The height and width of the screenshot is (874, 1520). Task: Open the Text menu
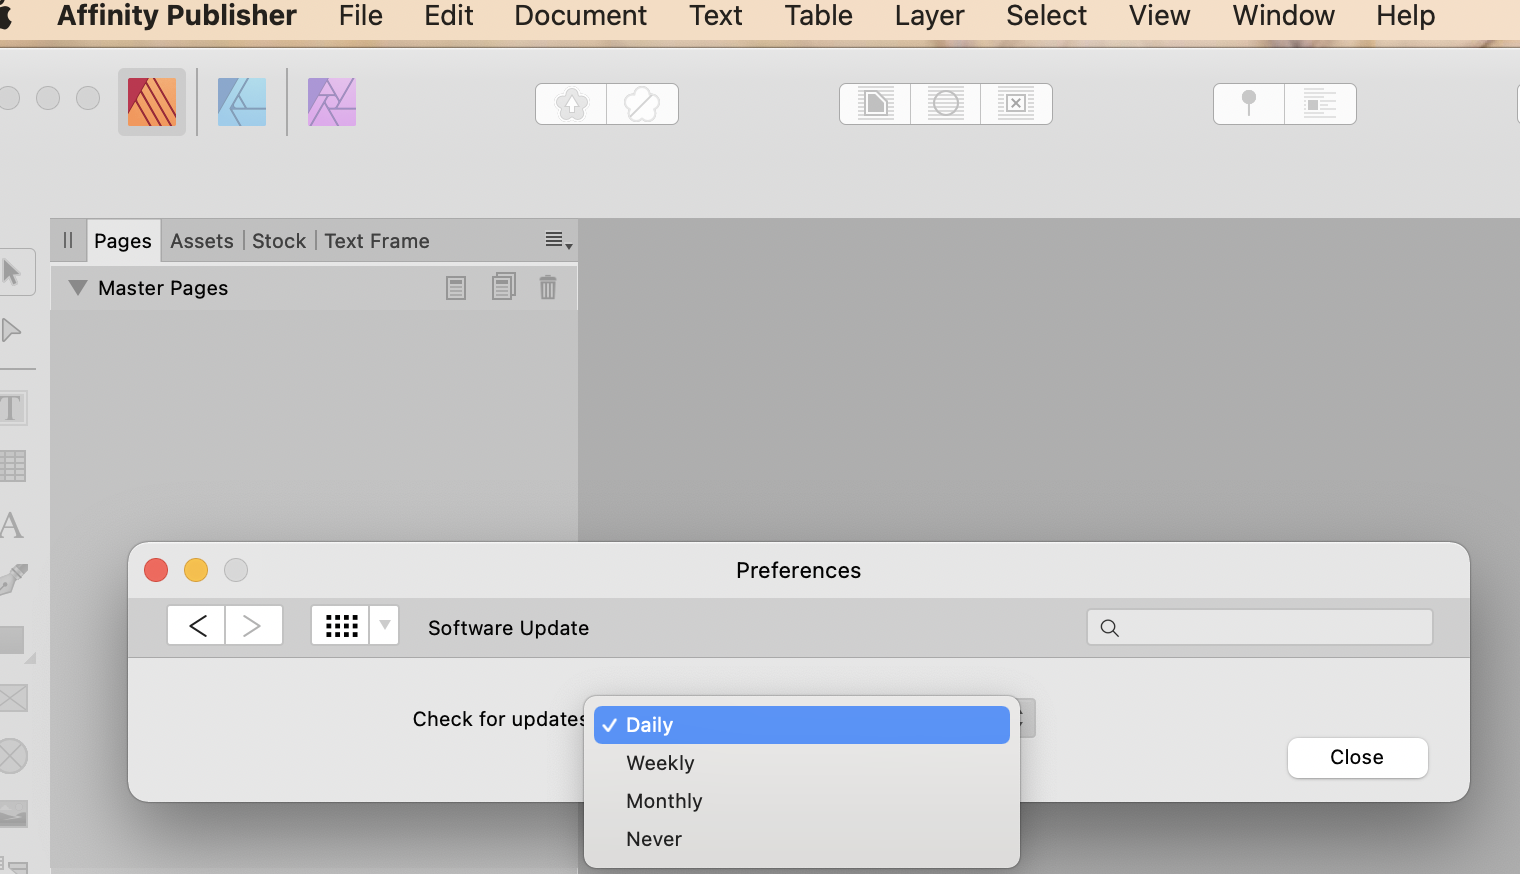(716, 16)
